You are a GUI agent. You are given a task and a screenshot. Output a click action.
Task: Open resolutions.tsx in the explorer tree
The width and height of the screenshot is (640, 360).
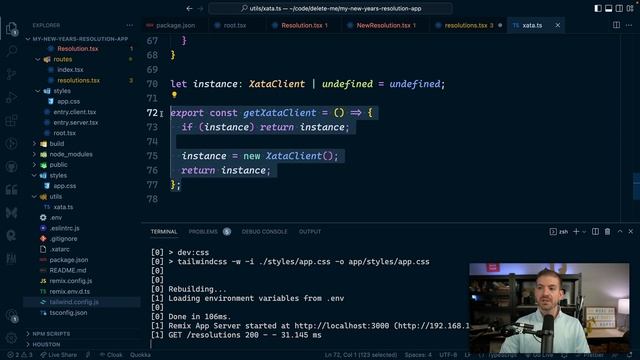78,80
